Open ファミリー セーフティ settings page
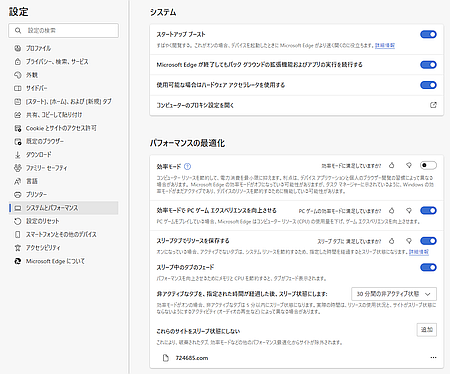Screen dimensions: 450x374 tap(63, 168)
